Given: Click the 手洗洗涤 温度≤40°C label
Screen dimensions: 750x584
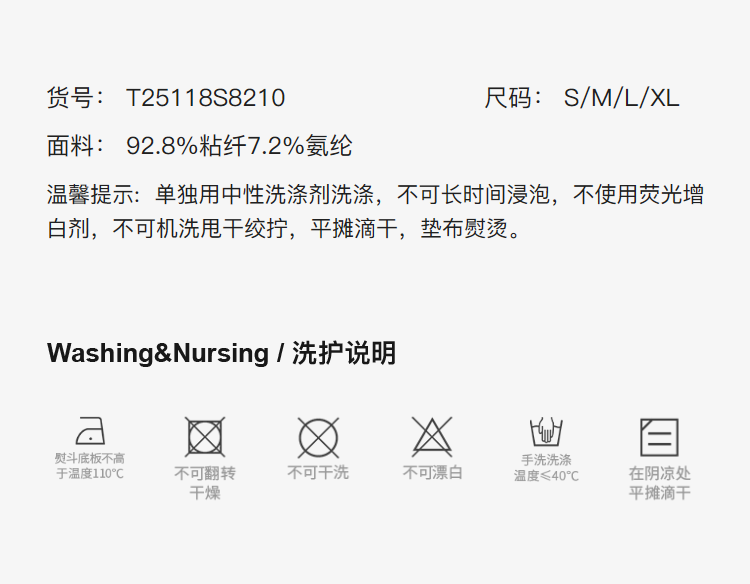Looking at the screenshot, I should (x=546, y=468).
